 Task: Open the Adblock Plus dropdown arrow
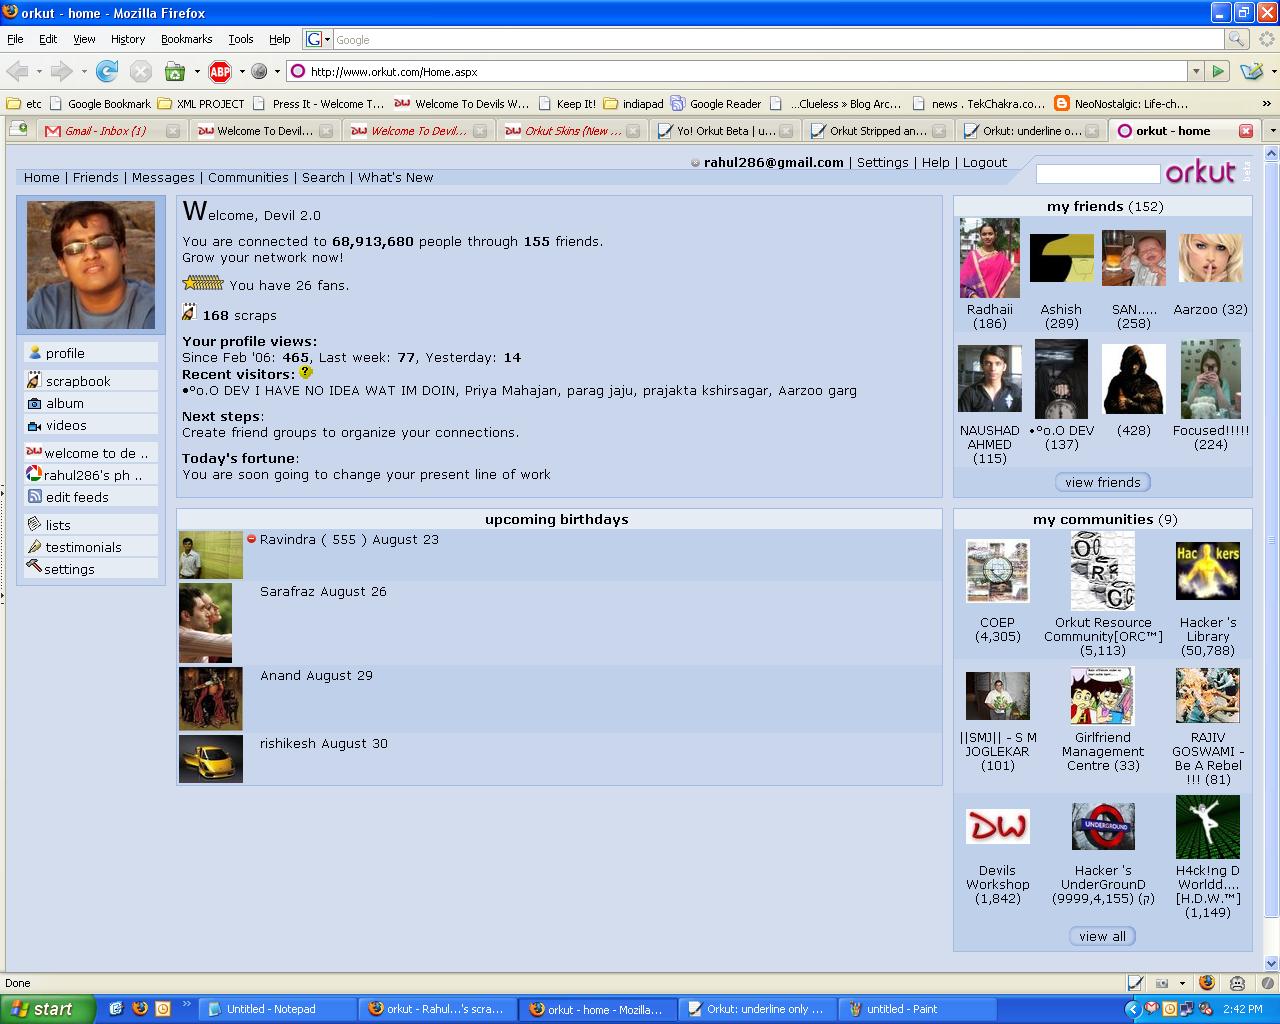241,72
